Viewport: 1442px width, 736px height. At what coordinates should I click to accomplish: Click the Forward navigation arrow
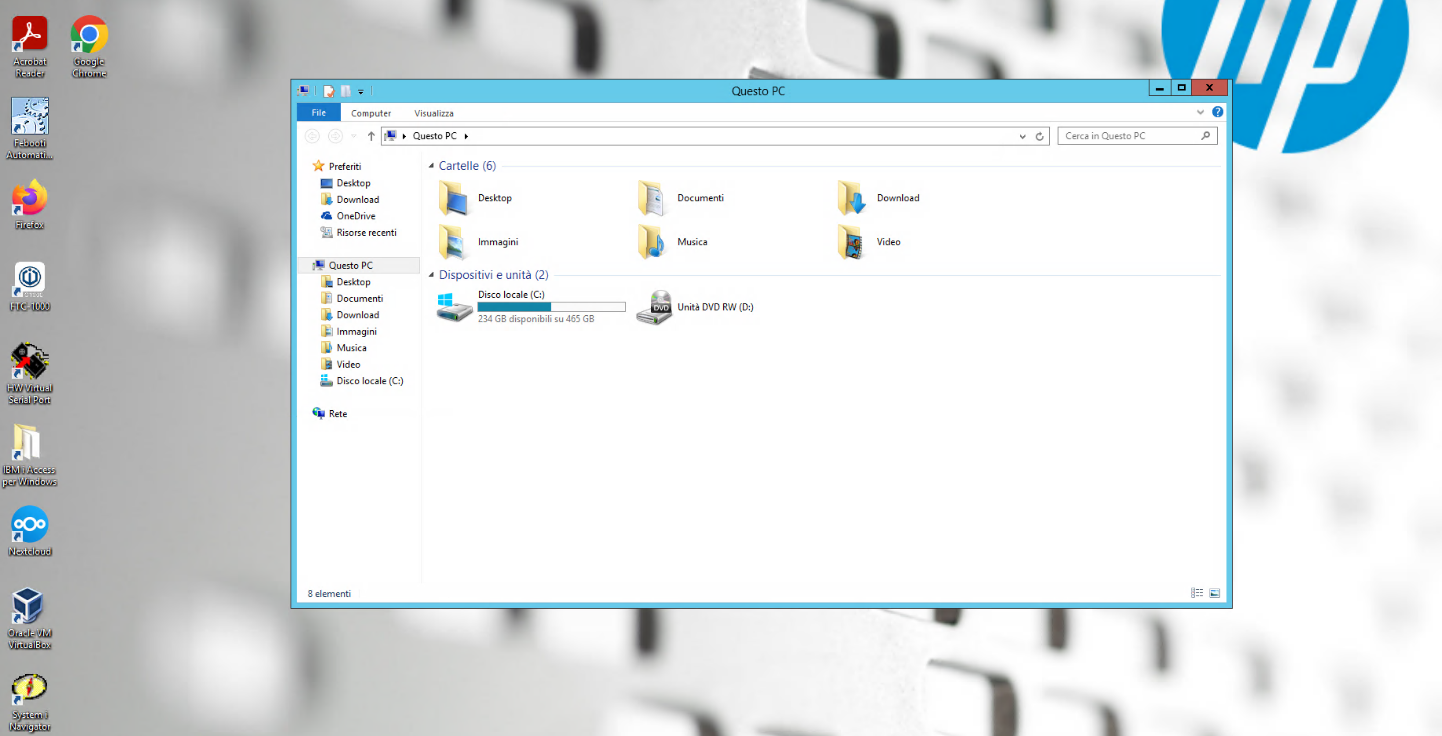(336, 136)
